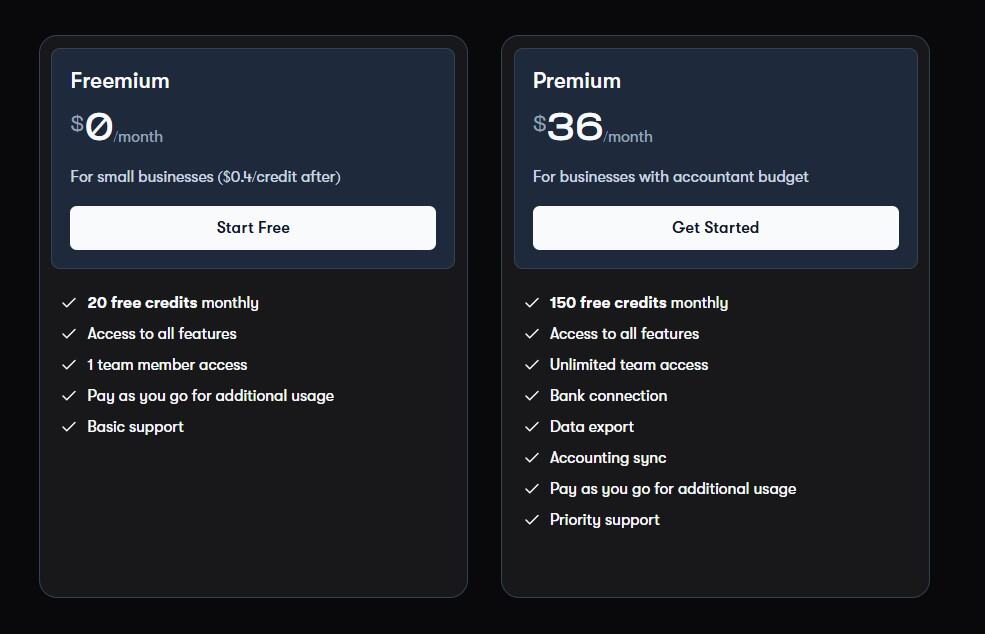Click the checkmark beside Priority support
The width and height of the screenshot is (985, 634).
click(532, 519)
